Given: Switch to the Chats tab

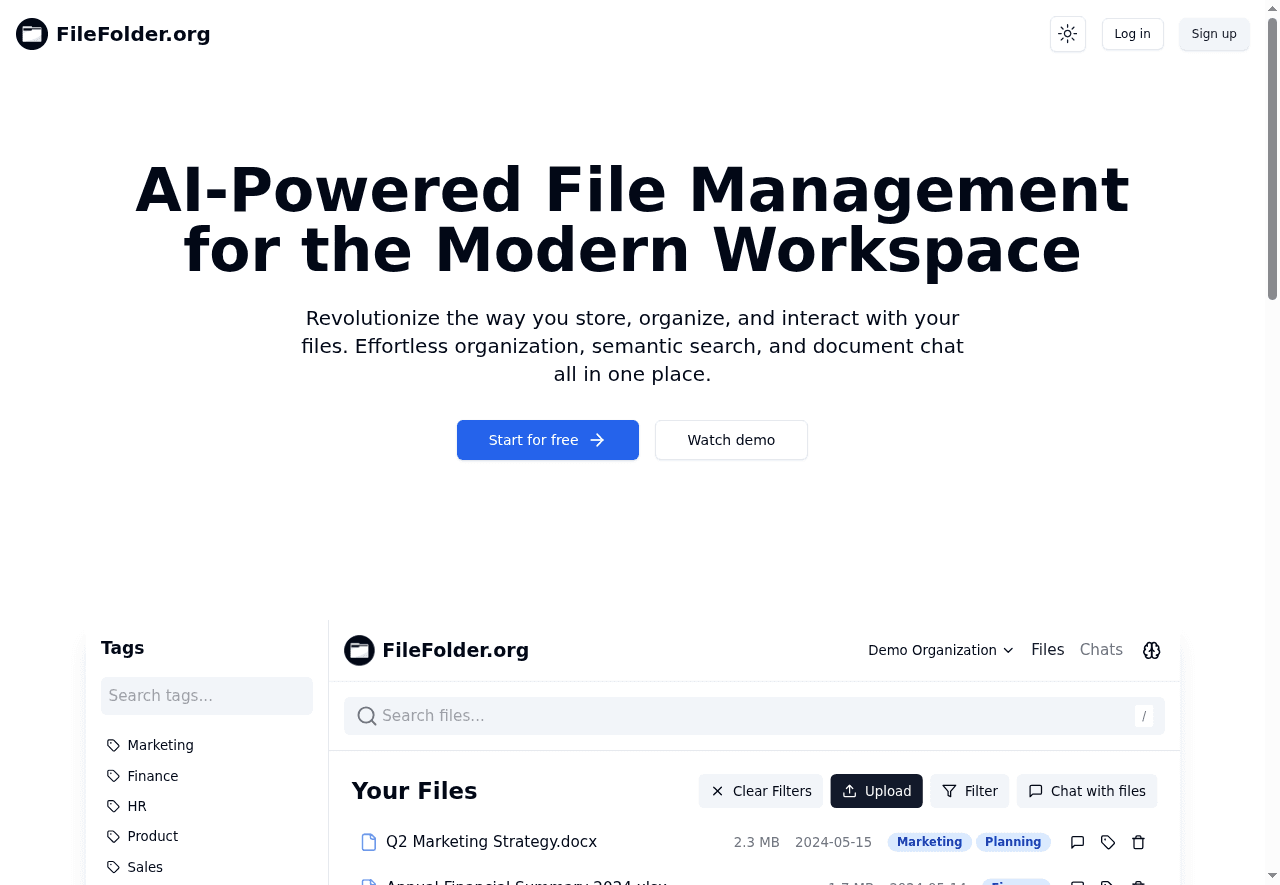Looking at the screenshot, I should [x=1101, y=650].
